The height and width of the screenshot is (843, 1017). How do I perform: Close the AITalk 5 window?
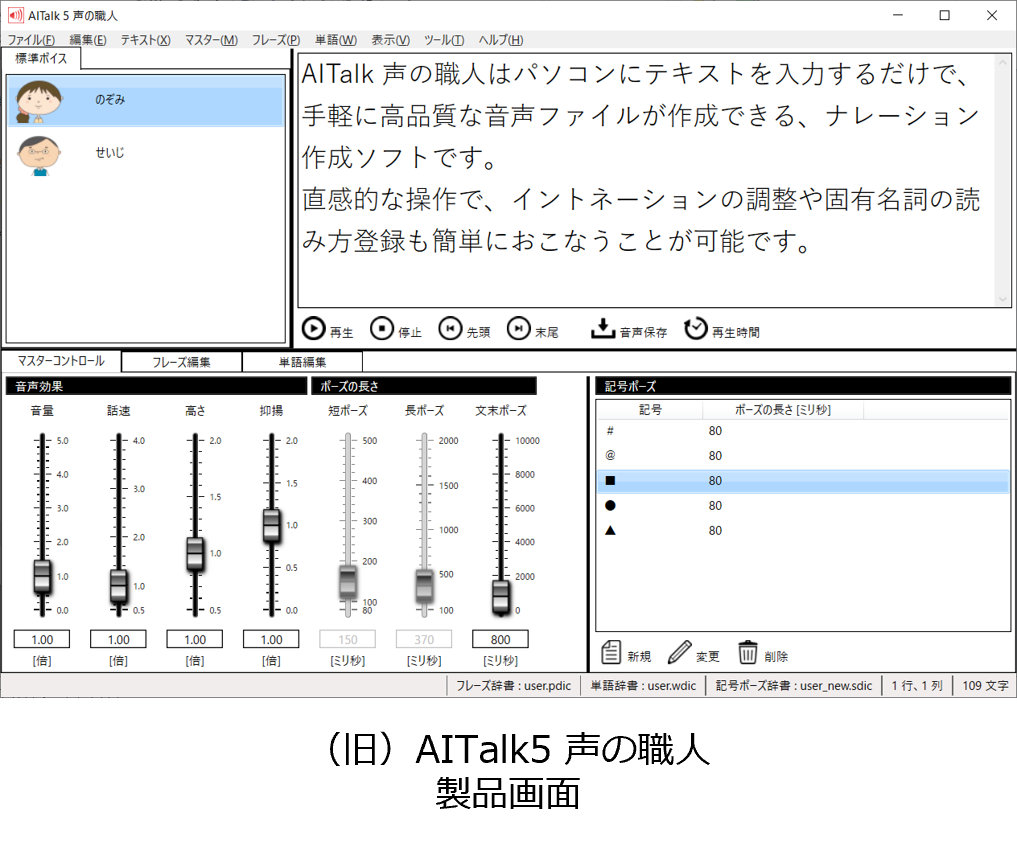[992, 15]
